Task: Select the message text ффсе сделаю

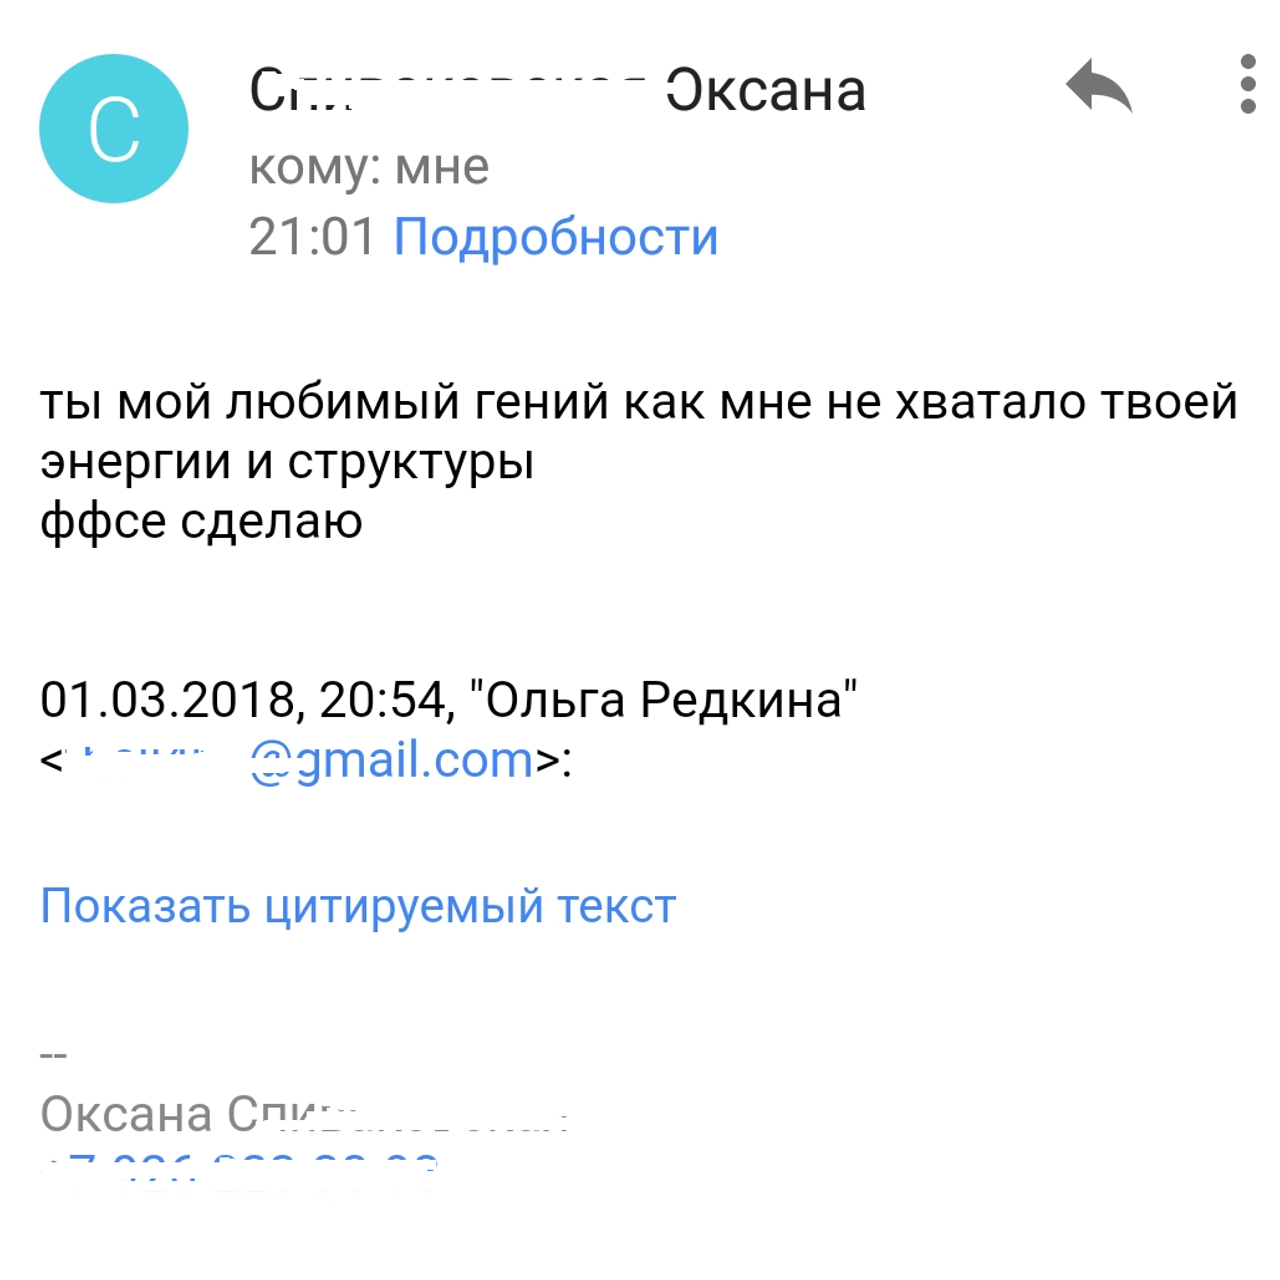Action: (x=195, y=519)
